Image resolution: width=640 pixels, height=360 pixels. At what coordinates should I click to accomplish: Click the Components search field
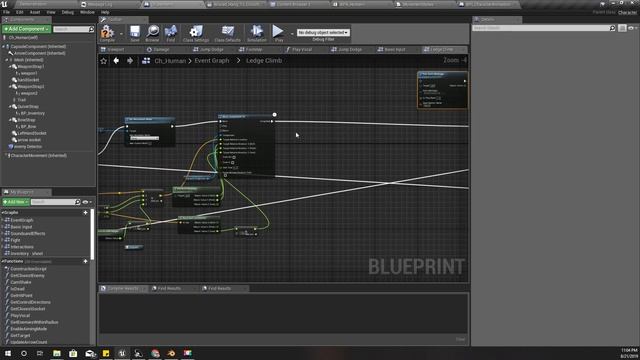click(71, 29)
